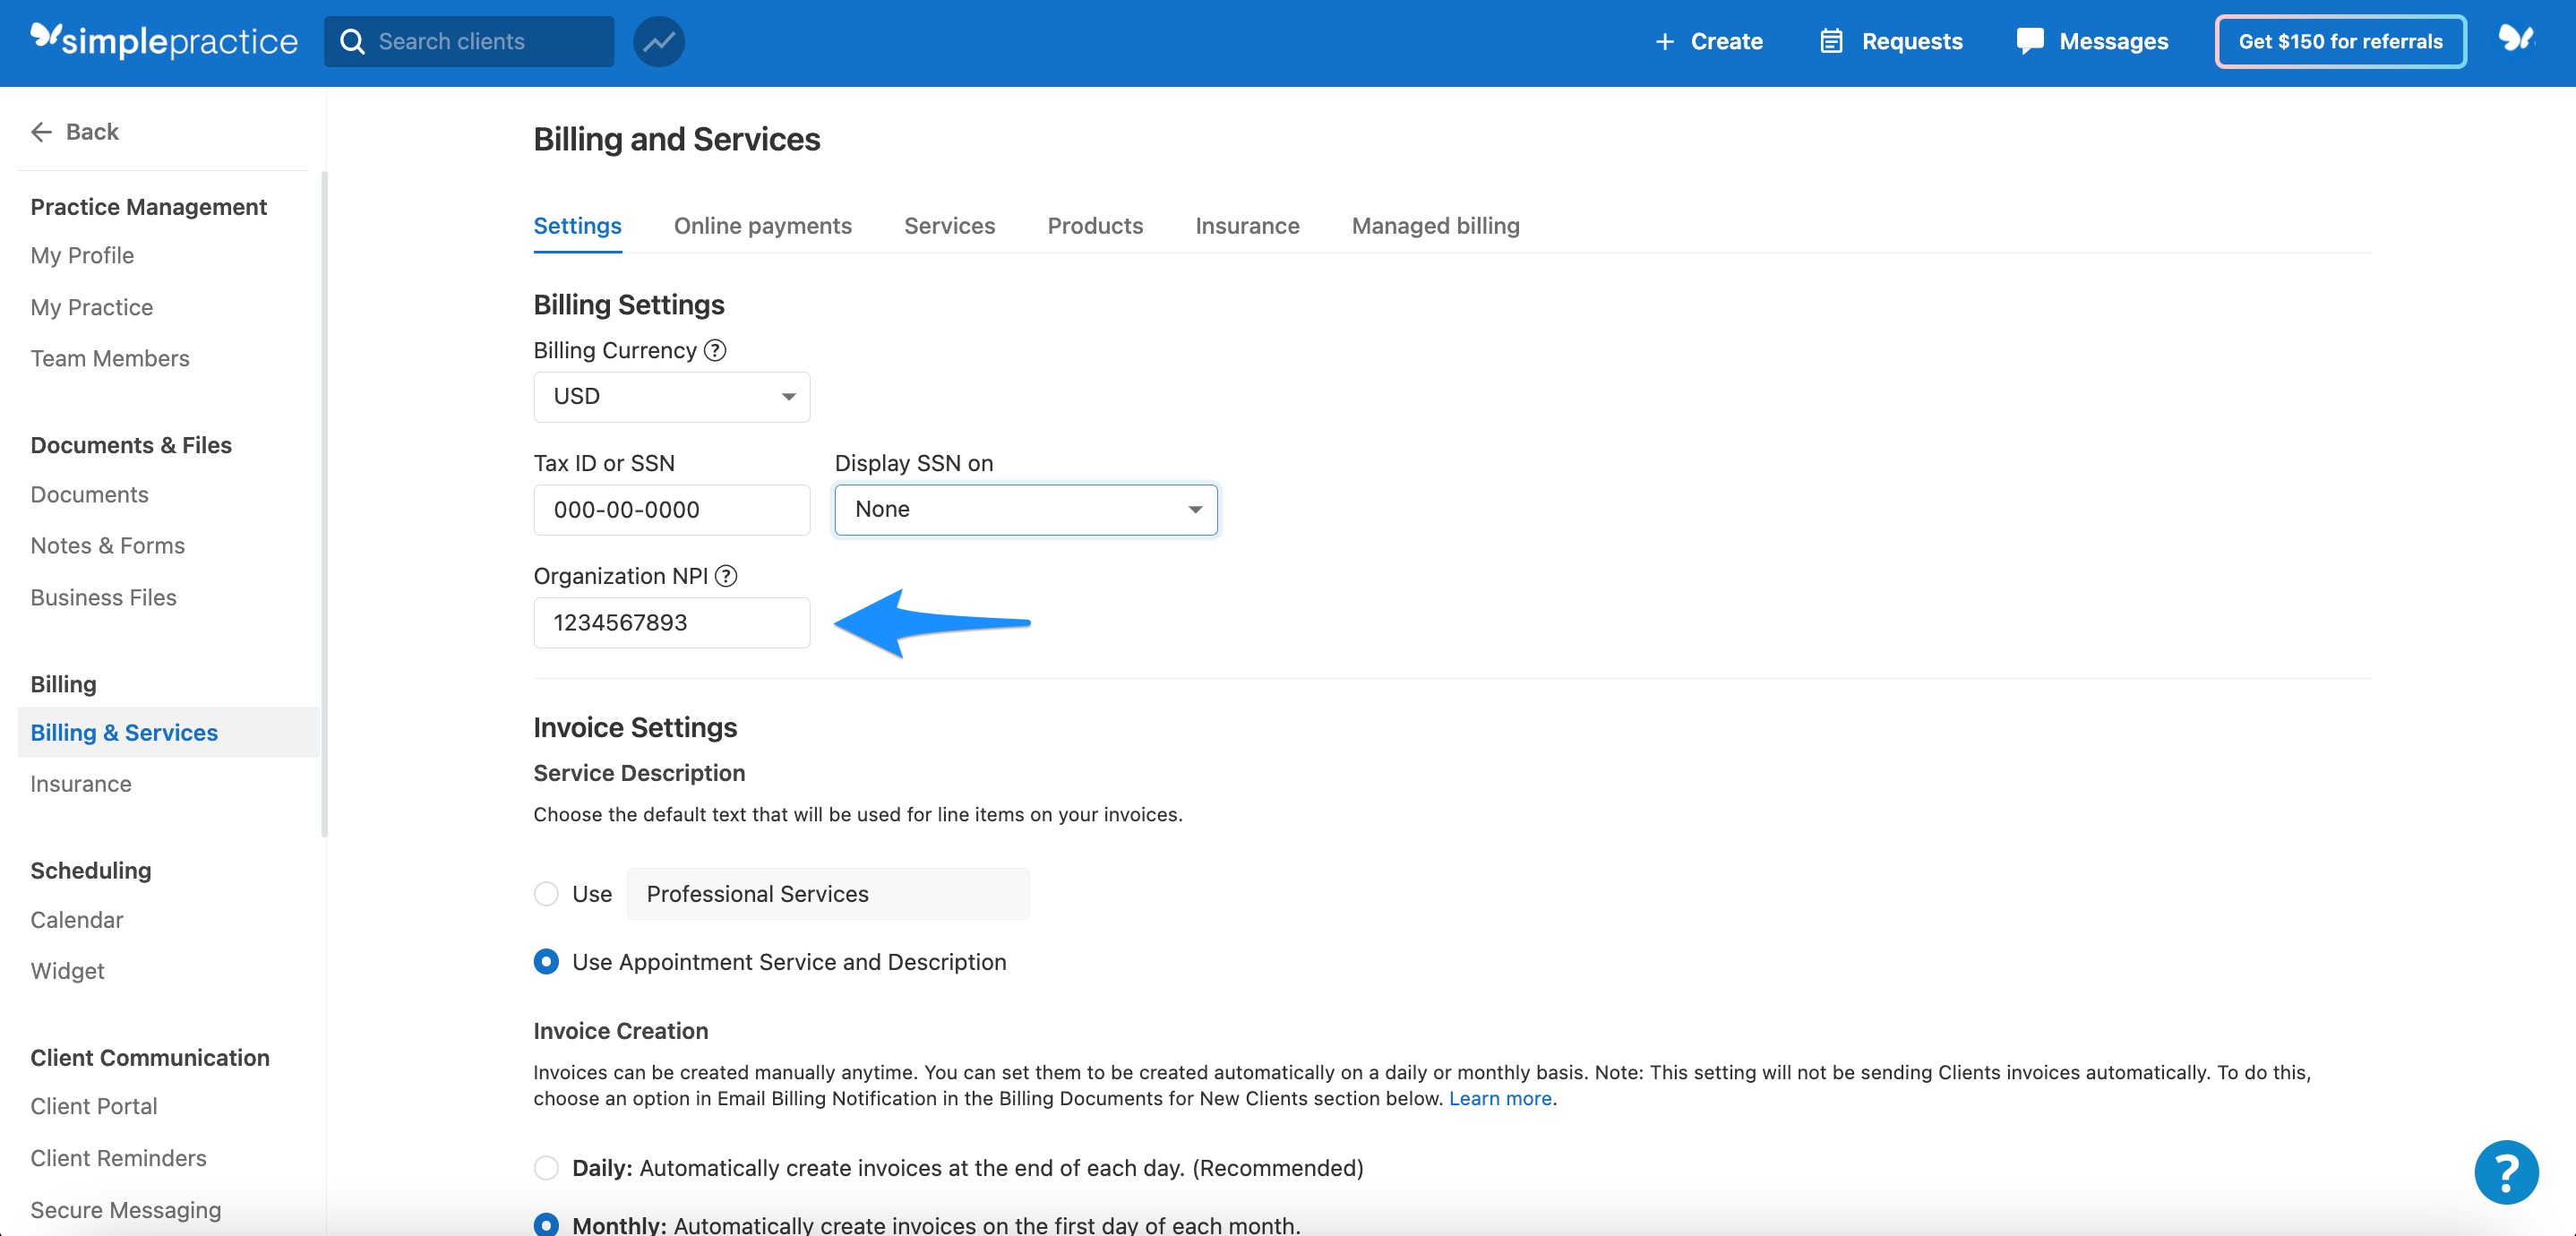
Task: Click the Tax ID or SSN input field
Action: (671, 509)
